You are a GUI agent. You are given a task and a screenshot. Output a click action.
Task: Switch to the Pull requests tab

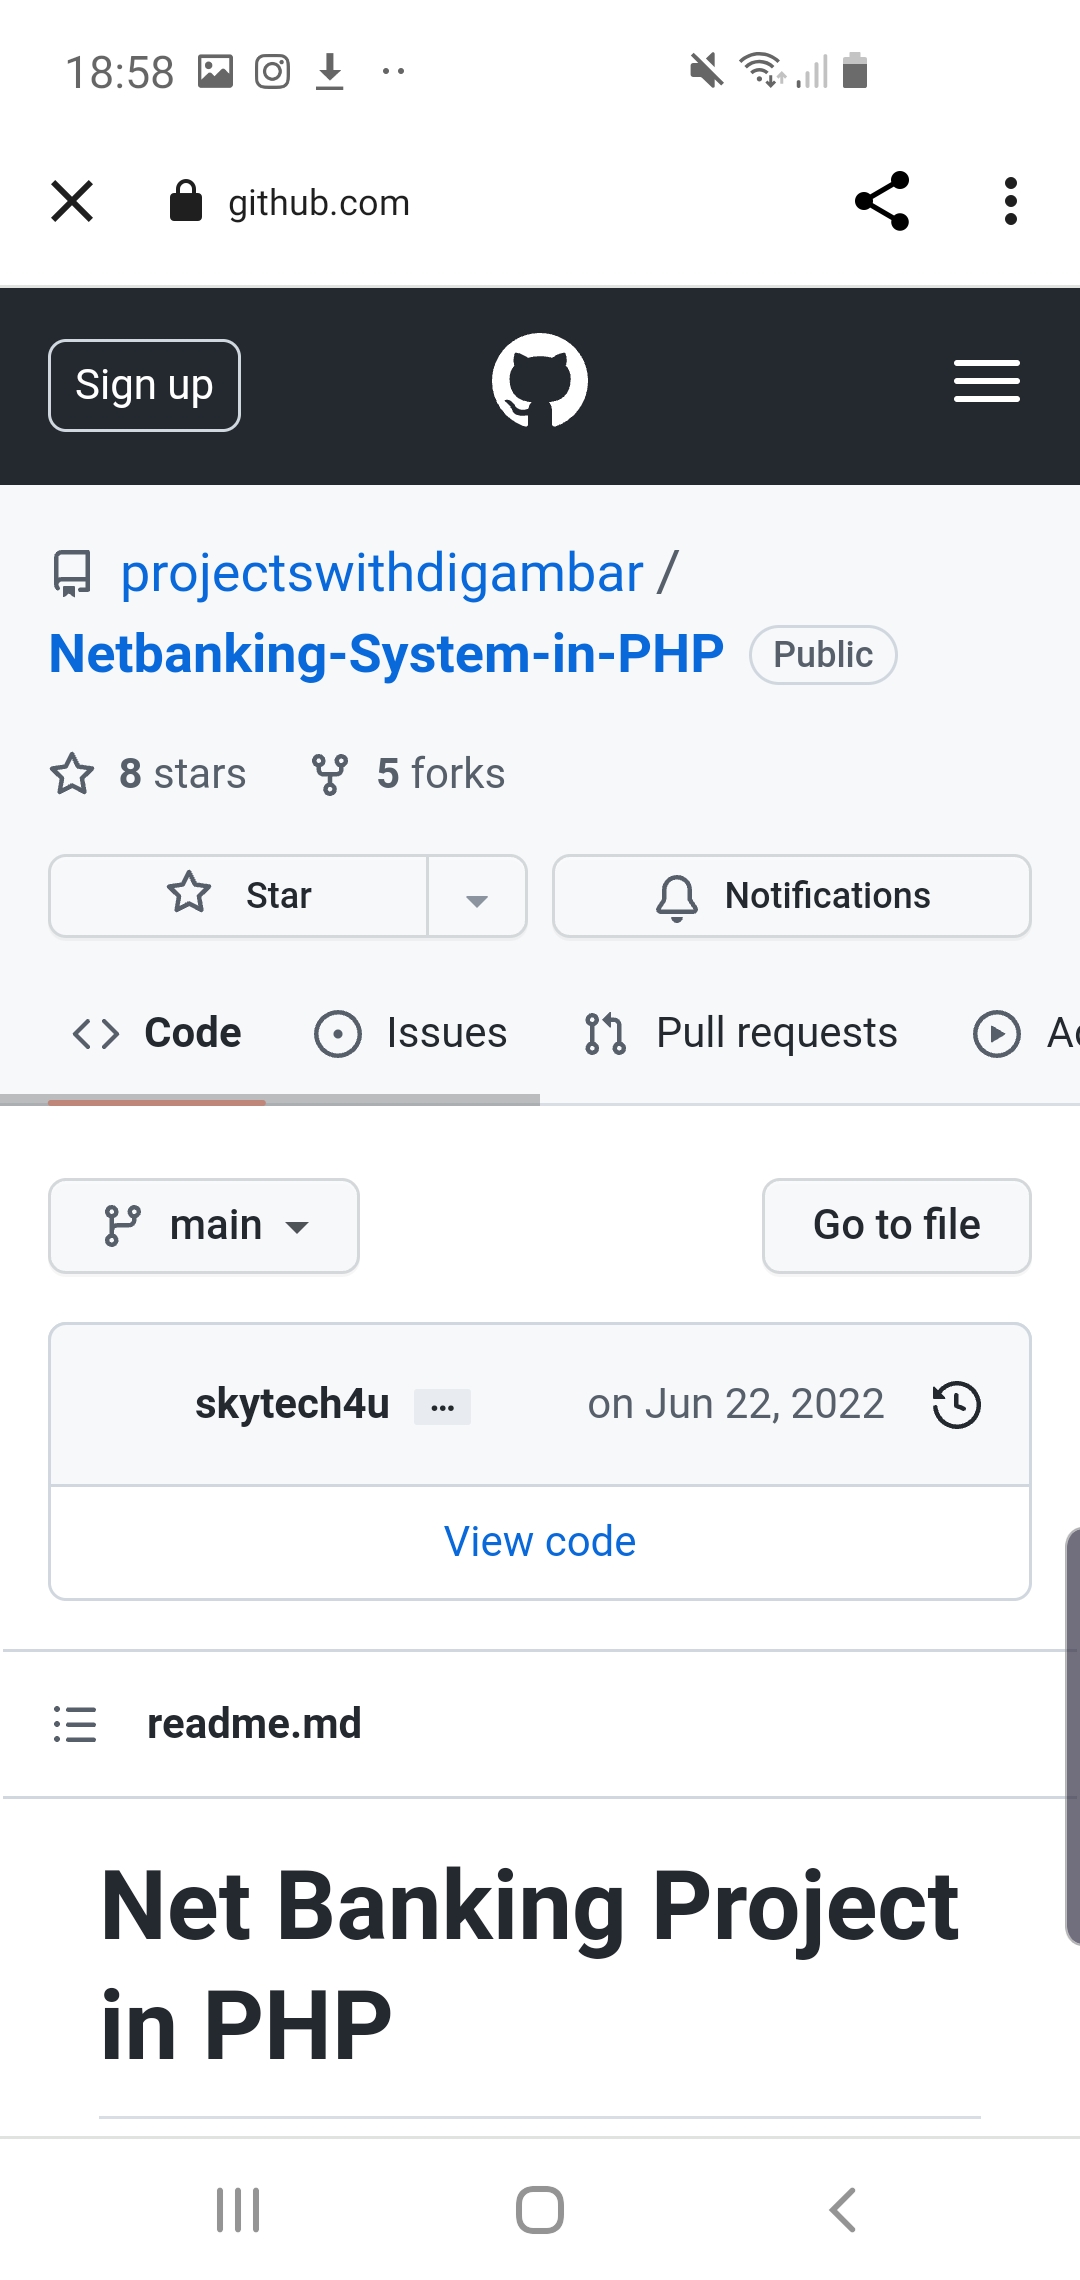coord(742,1033)
